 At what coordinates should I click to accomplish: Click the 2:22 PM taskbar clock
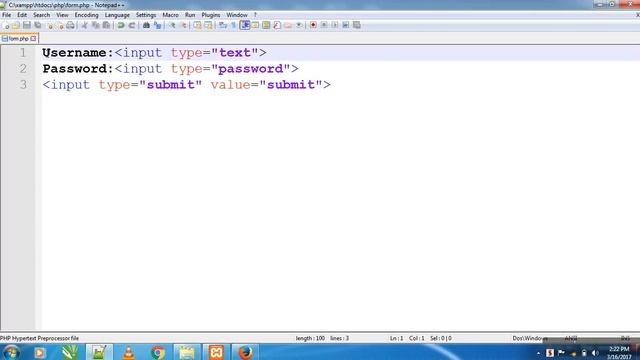(x=619, y=349)
